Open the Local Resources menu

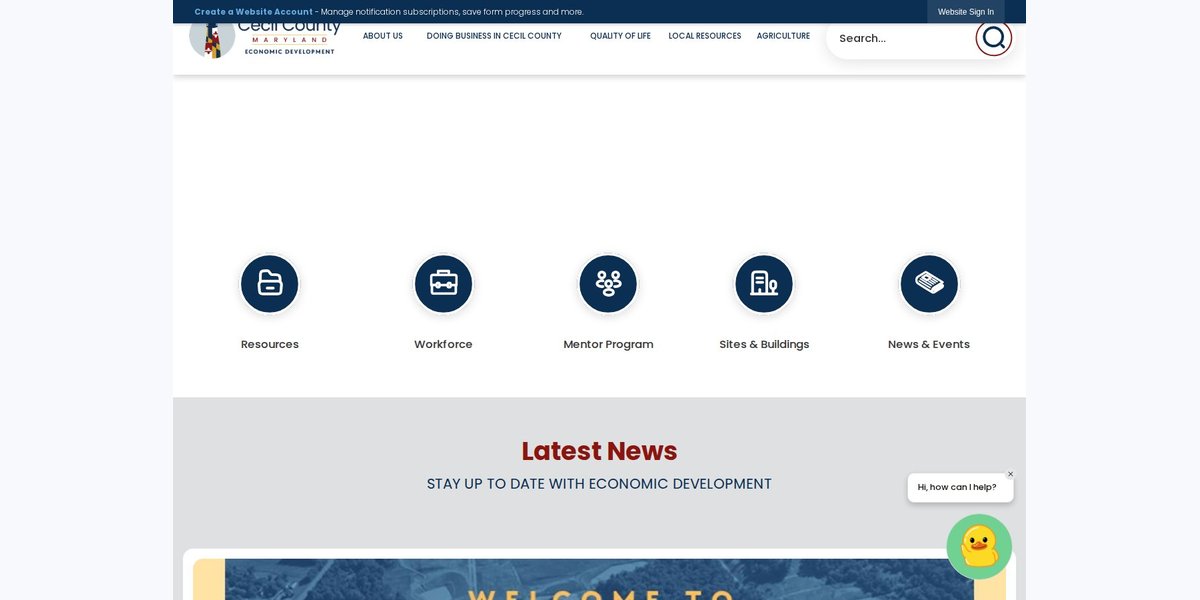click(x=705, y=36)
